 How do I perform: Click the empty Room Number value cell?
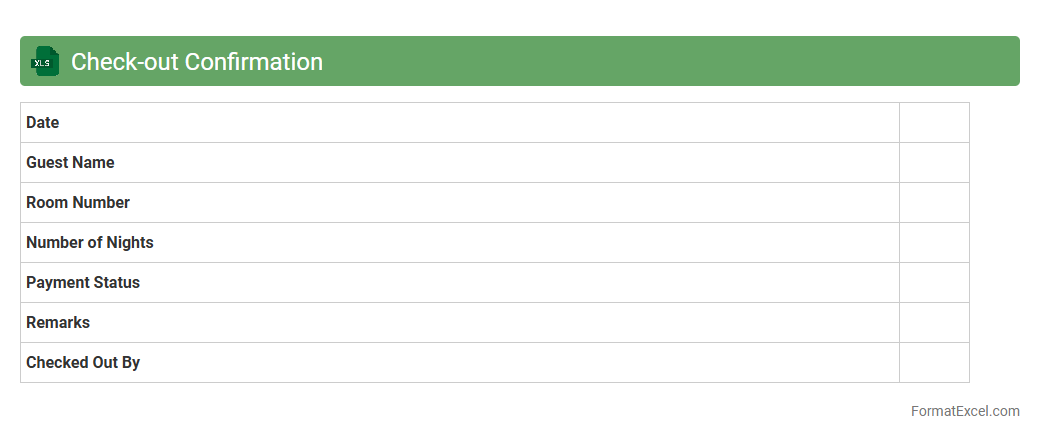pyautogui.click(x=934, y=202)
